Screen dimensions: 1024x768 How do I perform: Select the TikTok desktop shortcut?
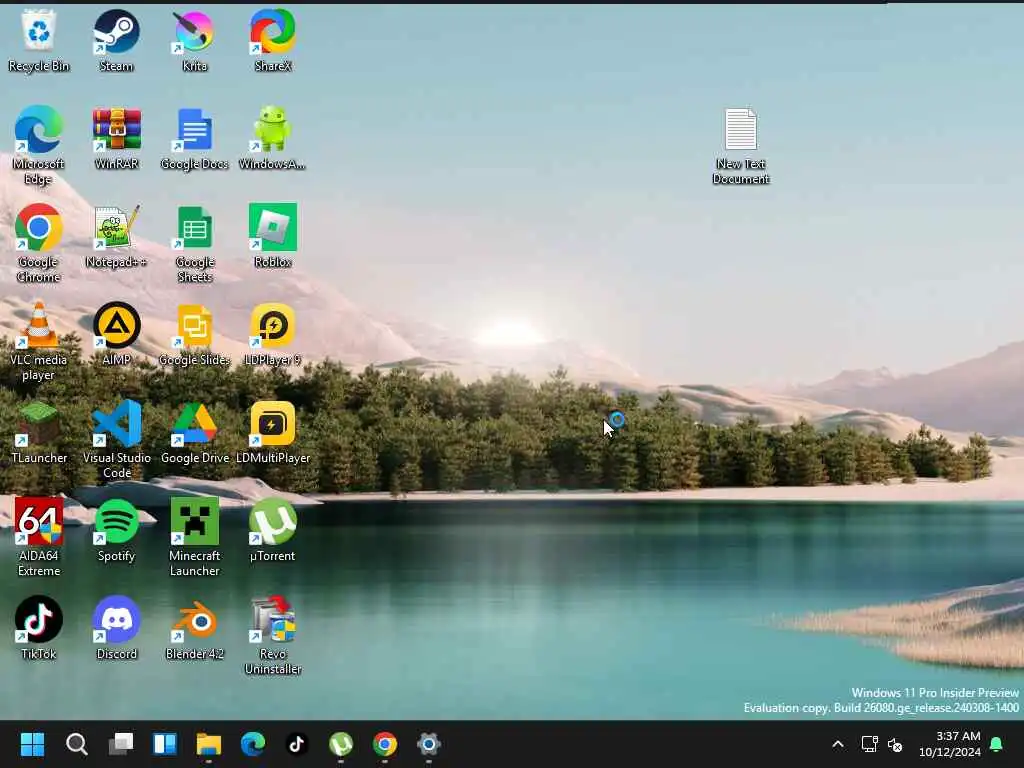click(39, 628)
